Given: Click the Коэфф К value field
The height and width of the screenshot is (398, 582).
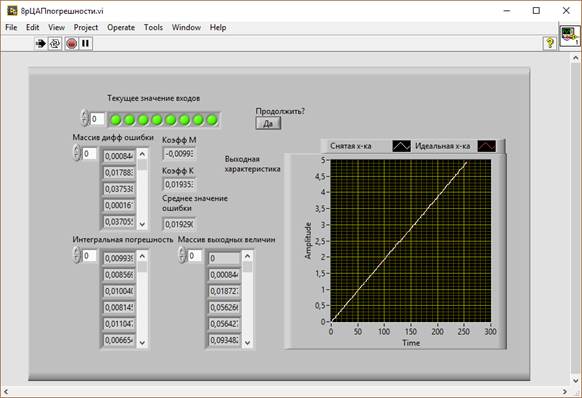Looking at the screenshot, I should click(x=179, y=185).
